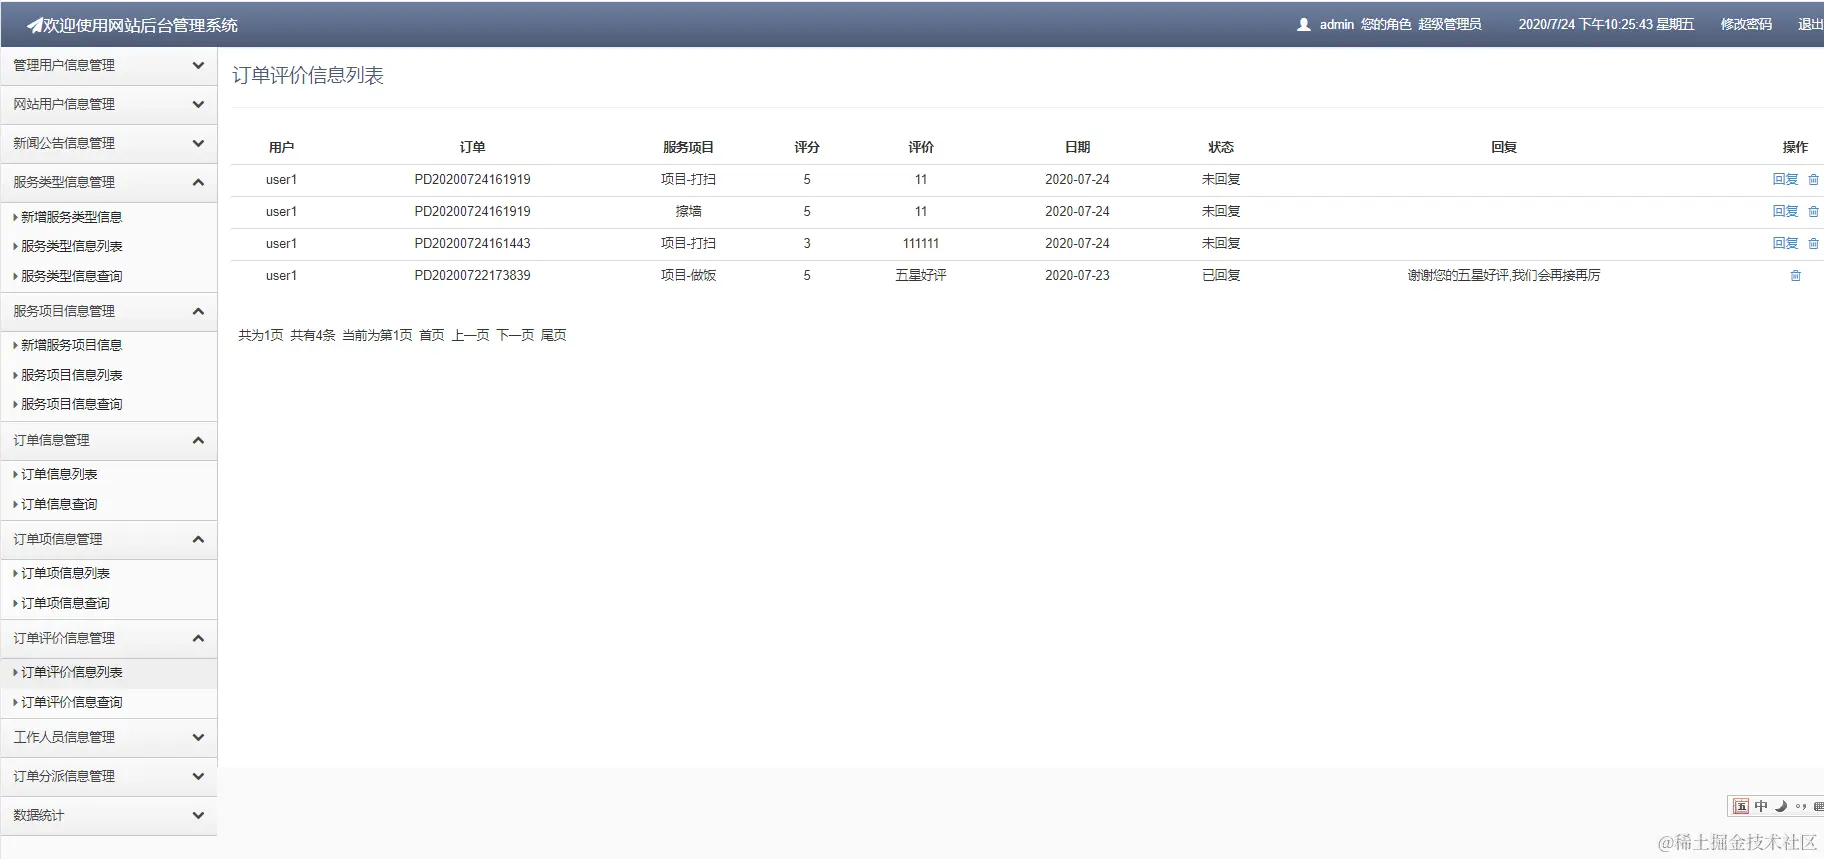Click order number PD20200724161443
The height and width of the screenshot is (859, 1824).
[472, 244]
